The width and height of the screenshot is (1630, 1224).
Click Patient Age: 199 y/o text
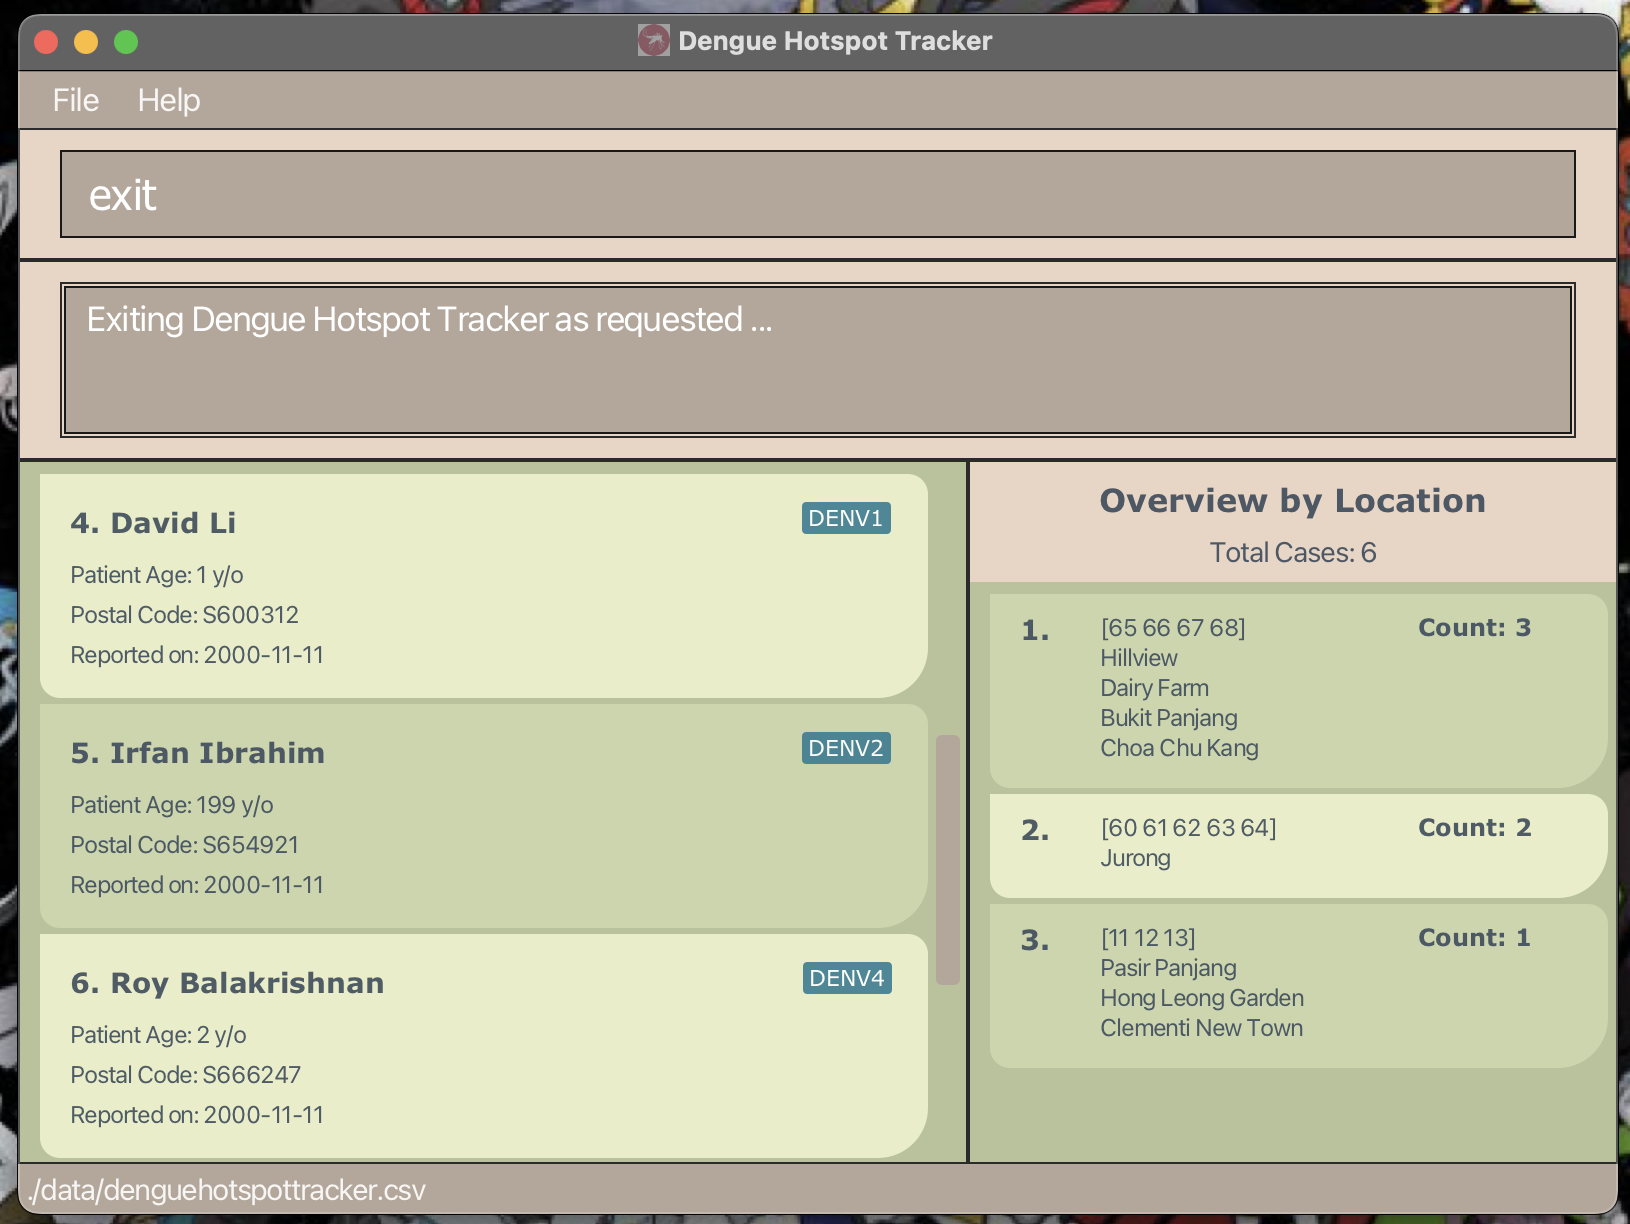[172, 805]
